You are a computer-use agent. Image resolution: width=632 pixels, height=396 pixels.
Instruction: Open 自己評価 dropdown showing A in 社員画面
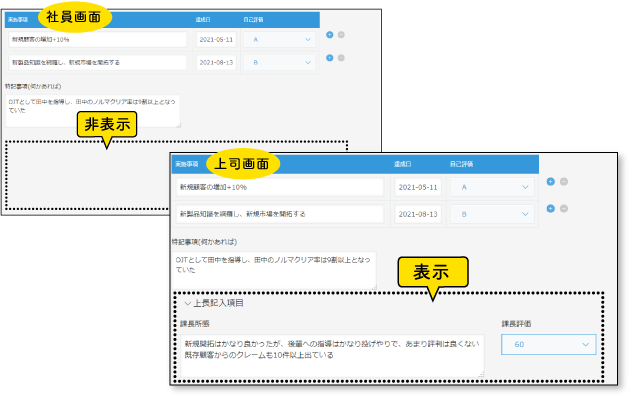[x=280, y=40]
